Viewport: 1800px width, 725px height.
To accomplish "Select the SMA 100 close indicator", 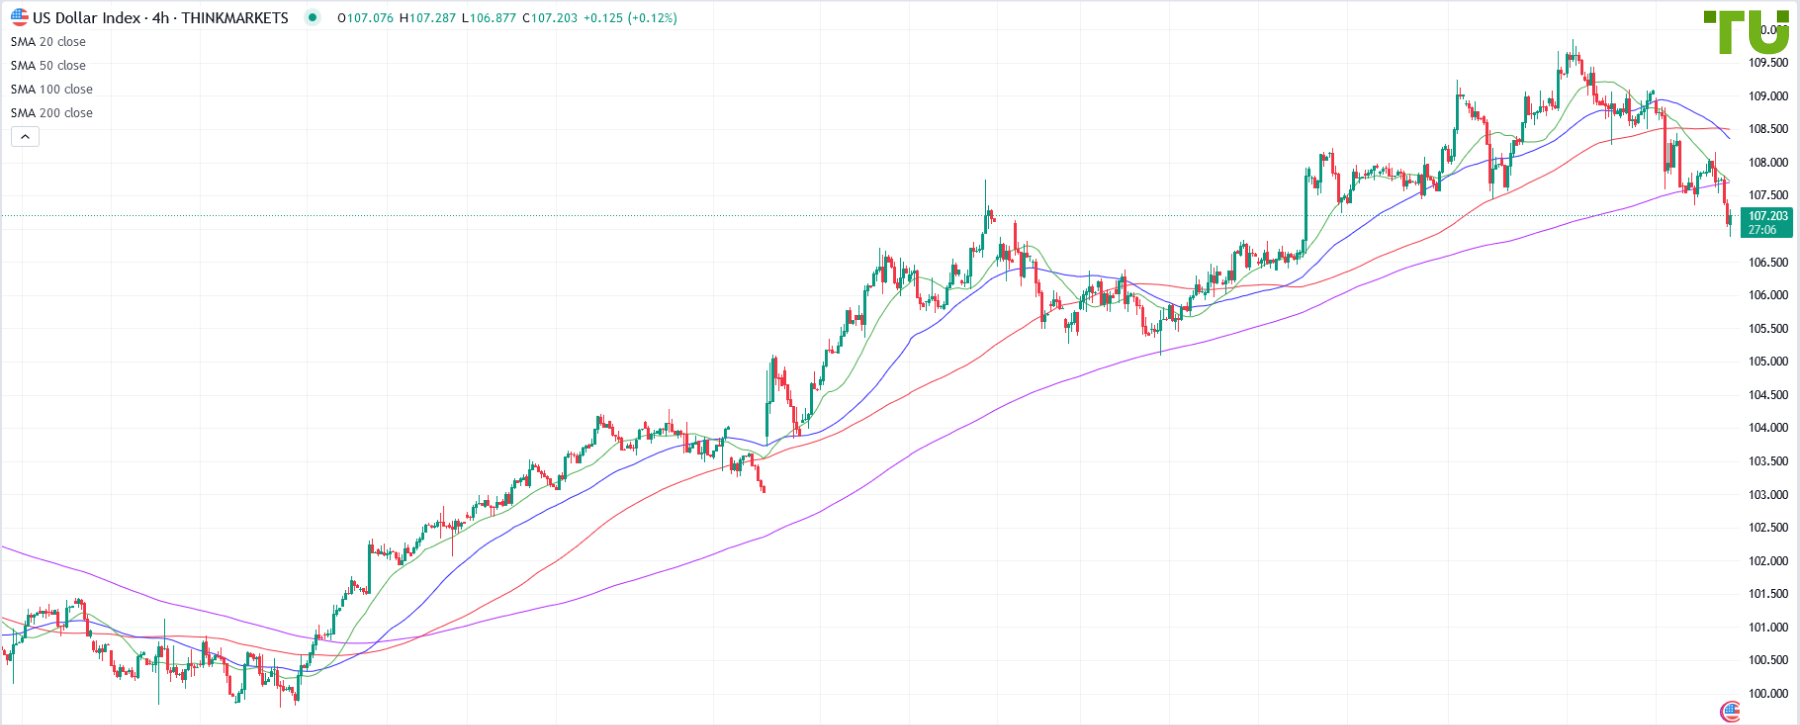I will (x=52, y=90).
